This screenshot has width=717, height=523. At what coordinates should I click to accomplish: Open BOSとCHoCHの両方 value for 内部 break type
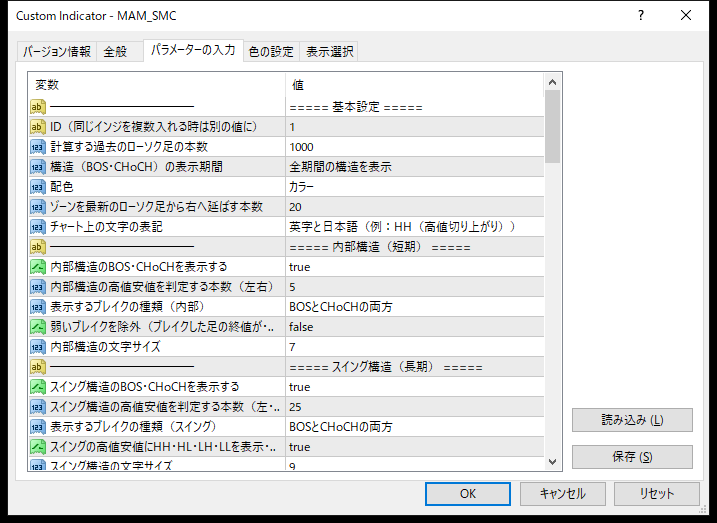tap(415, 307)
